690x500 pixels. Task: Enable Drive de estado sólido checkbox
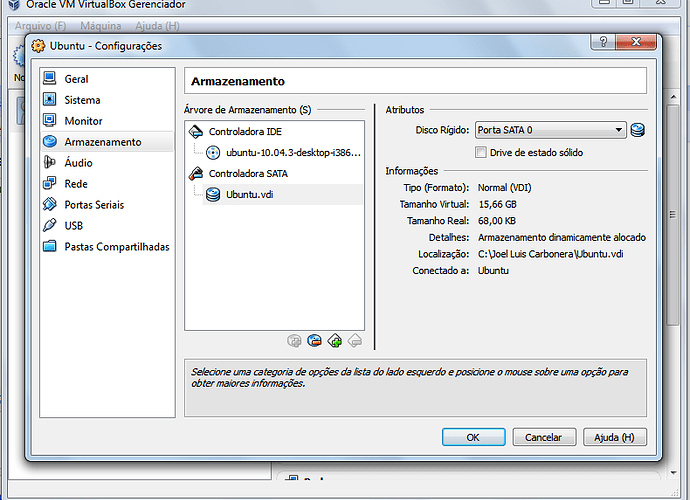(481, 152)
